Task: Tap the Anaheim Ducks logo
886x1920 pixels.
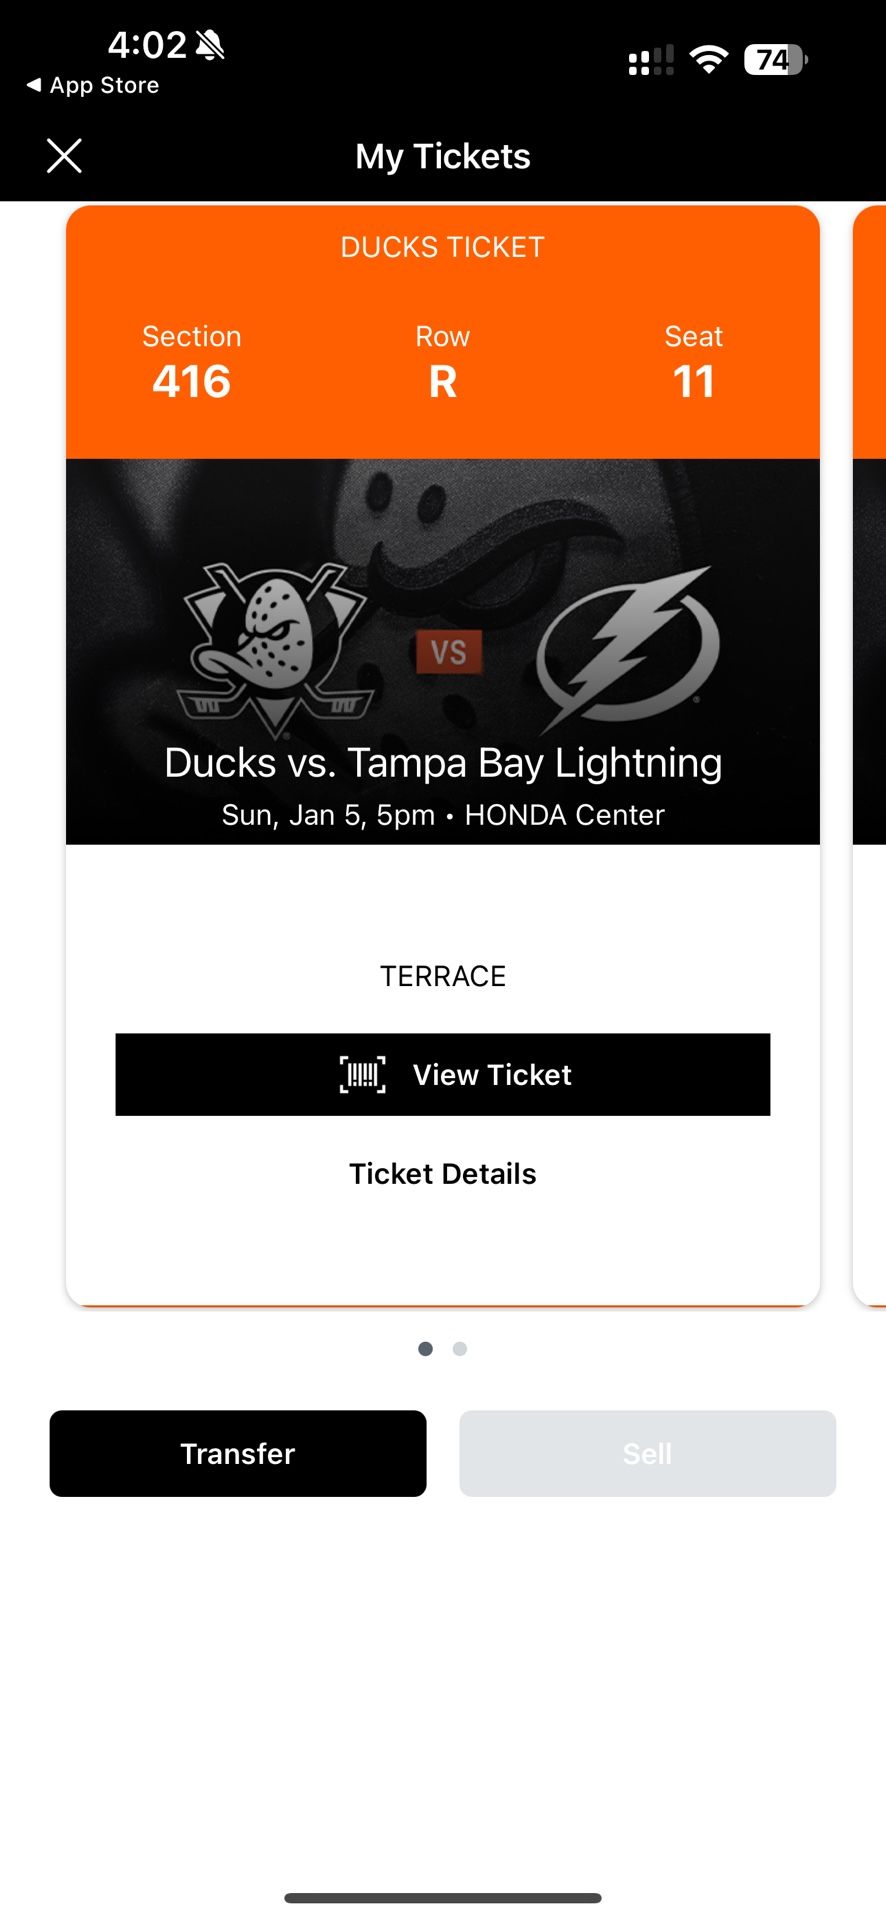Action: pyautogui.click(x=272, y=645)
